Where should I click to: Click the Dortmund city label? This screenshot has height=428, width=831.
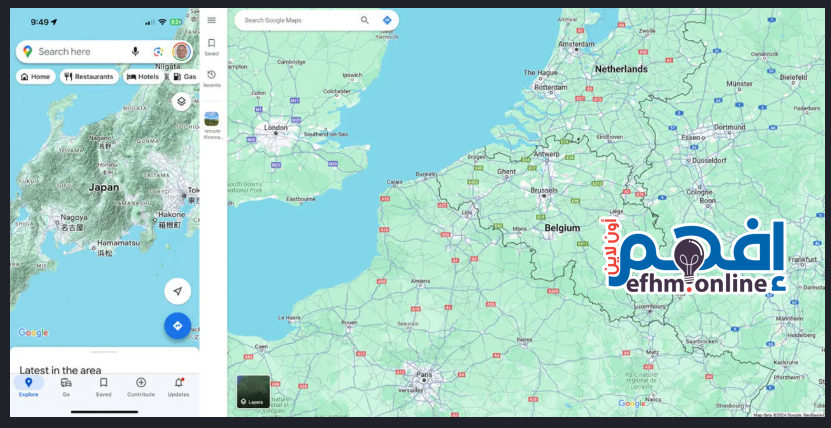(730, 127)
